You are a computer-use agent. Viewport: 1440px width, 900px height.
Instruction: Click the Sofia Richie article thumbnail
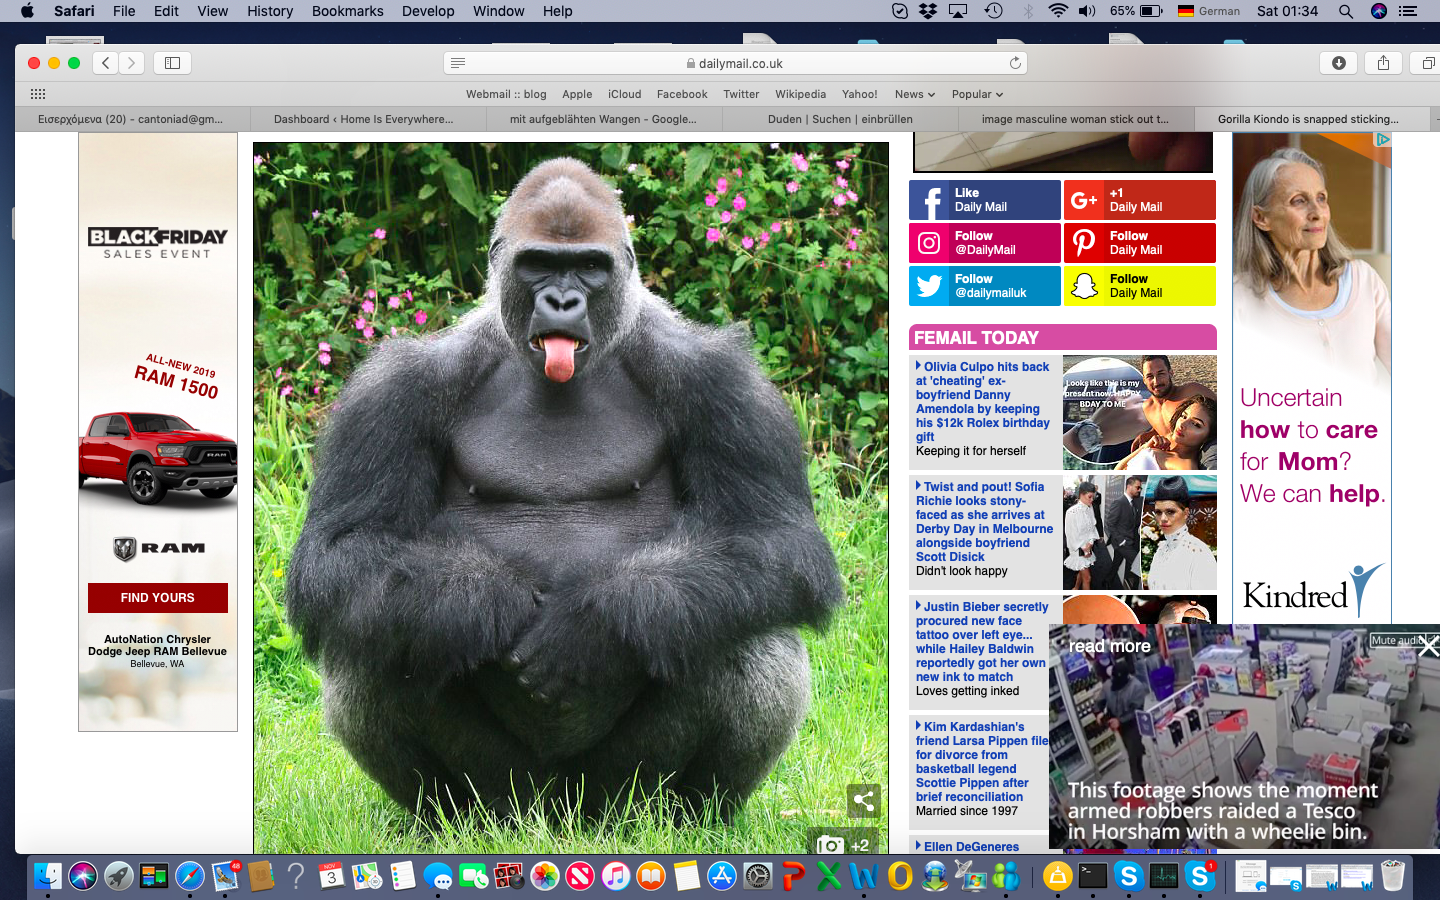(x=1140, y=533)
